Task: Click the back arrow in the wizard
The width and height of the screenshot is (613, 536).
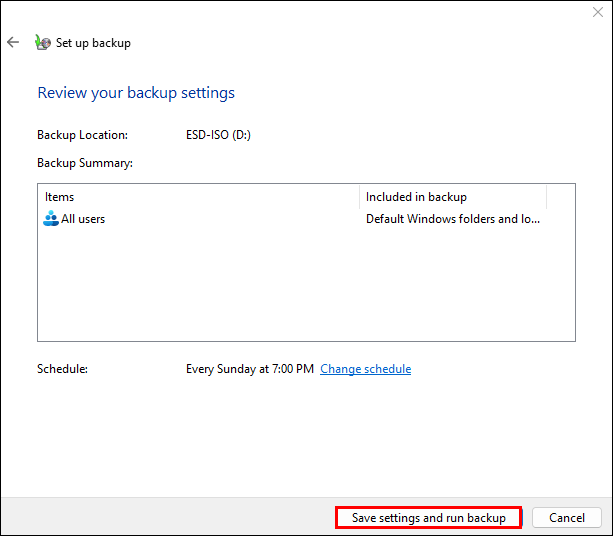Action: 13,43
